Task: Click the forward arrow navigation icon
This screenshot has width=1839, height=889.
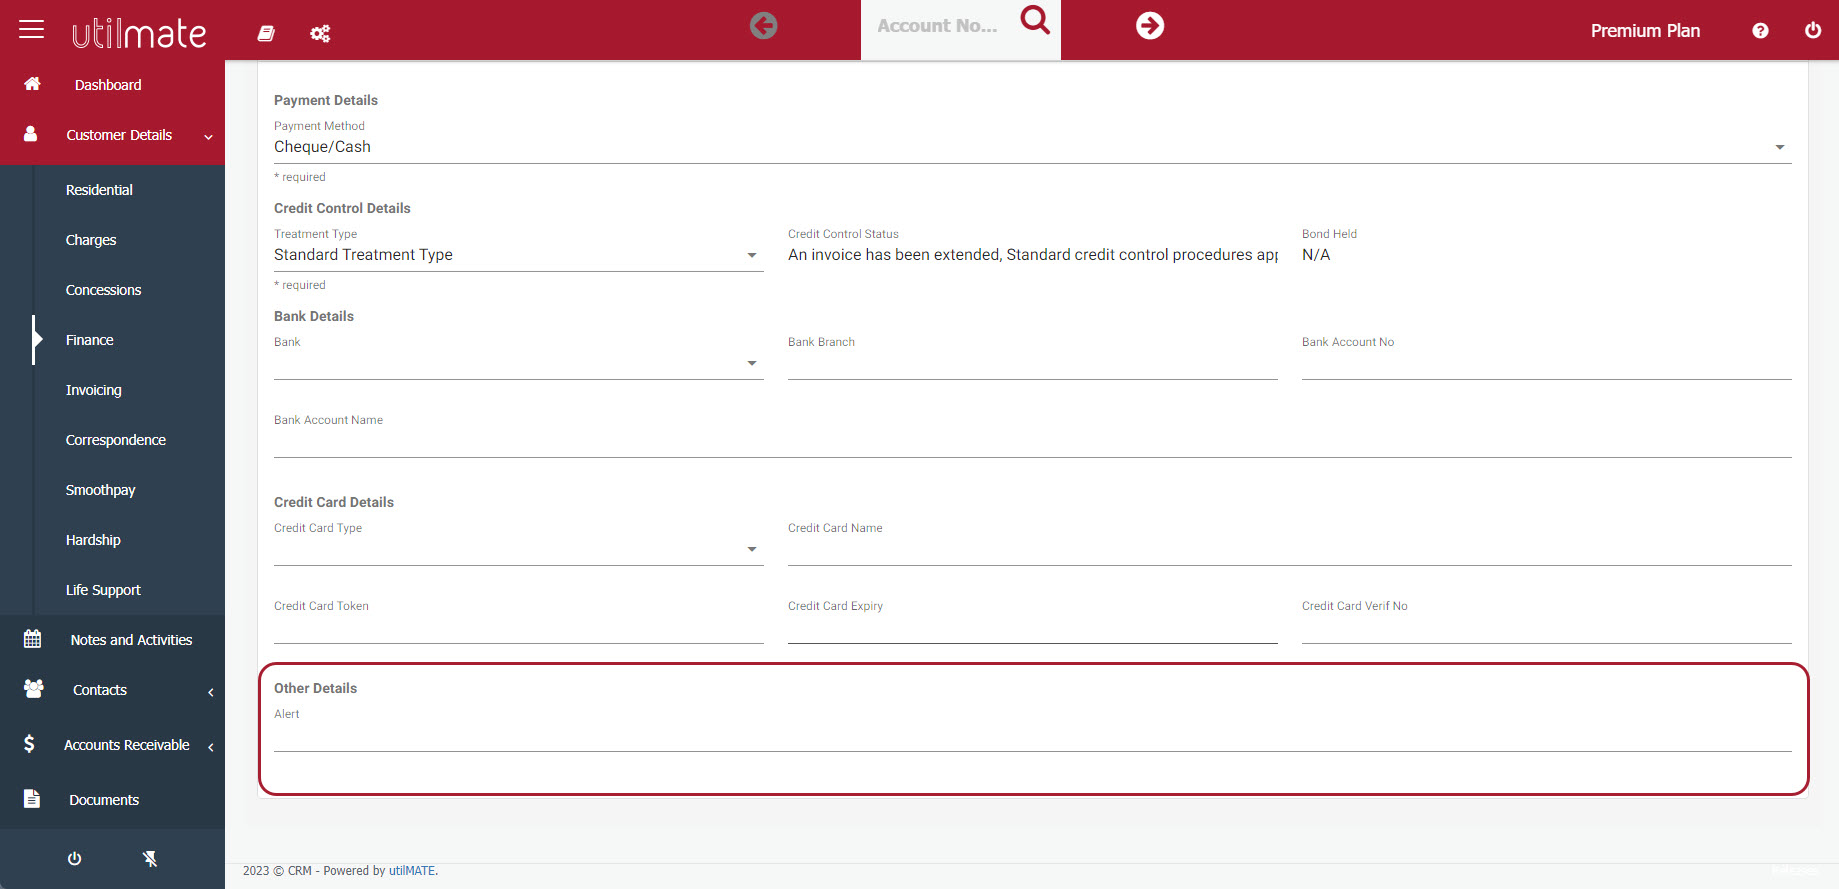Action: coord(1150,26)
